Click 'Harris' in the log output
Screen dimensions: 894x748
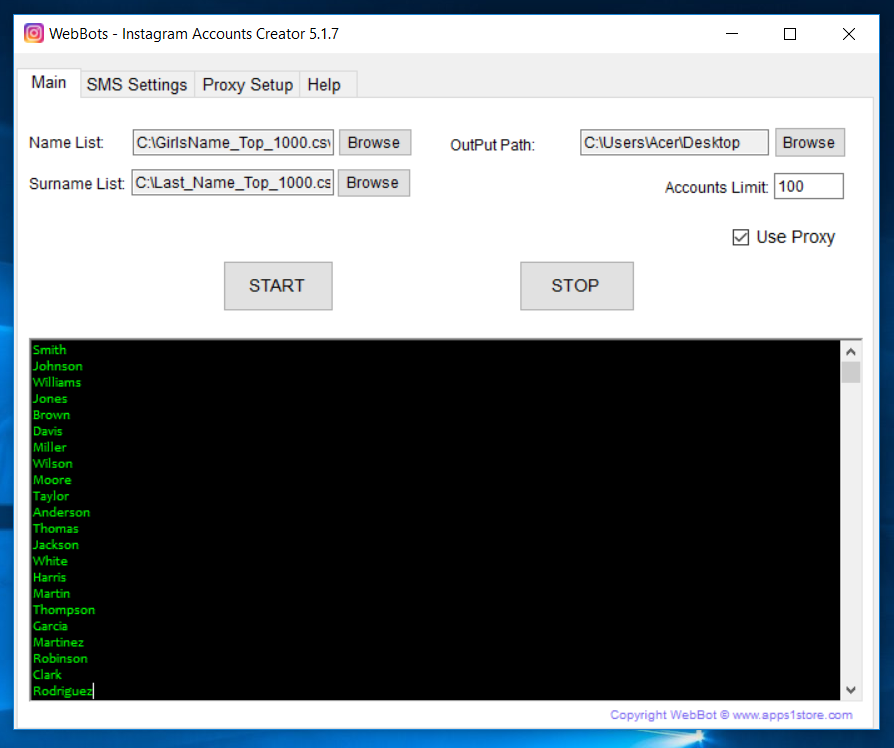(x=50, y=578)
